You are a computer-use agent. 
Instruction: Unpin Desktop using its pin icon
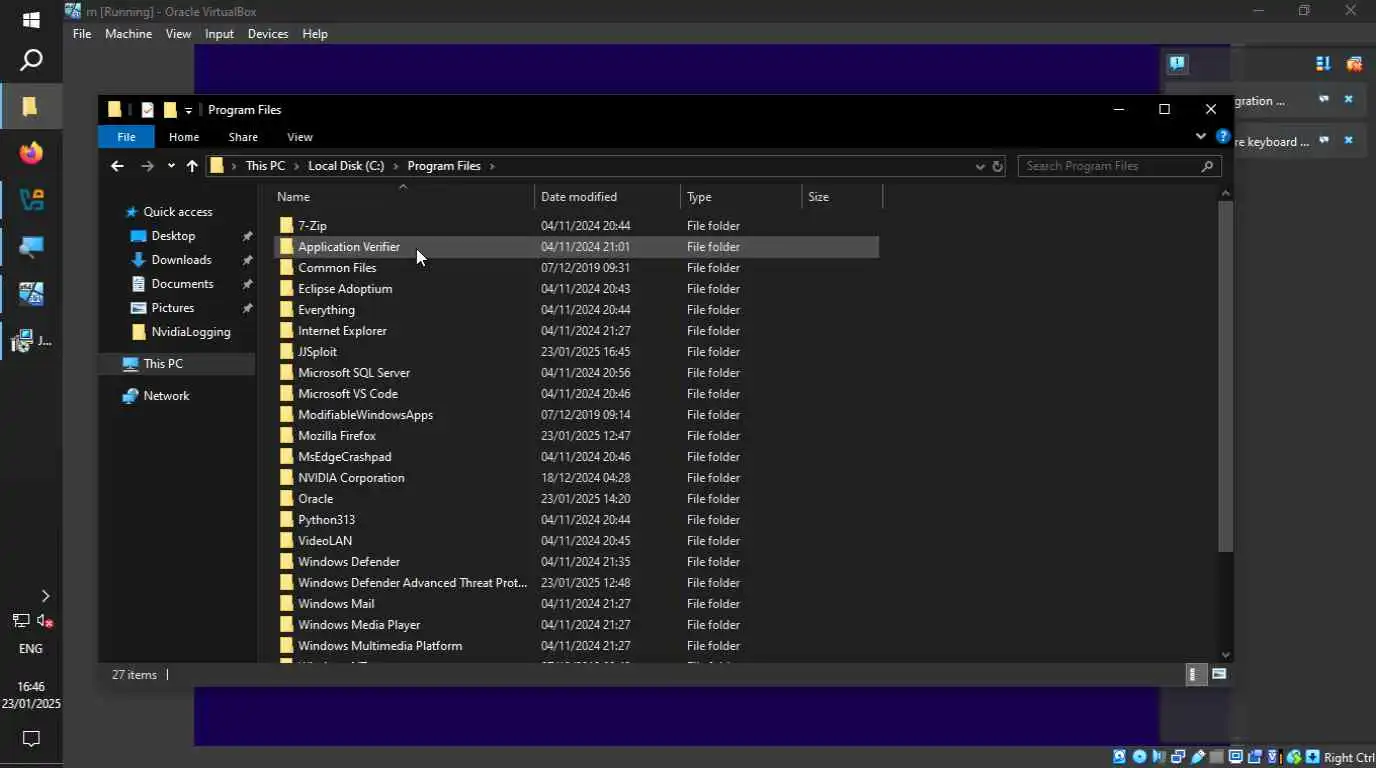tap(247, 236)
